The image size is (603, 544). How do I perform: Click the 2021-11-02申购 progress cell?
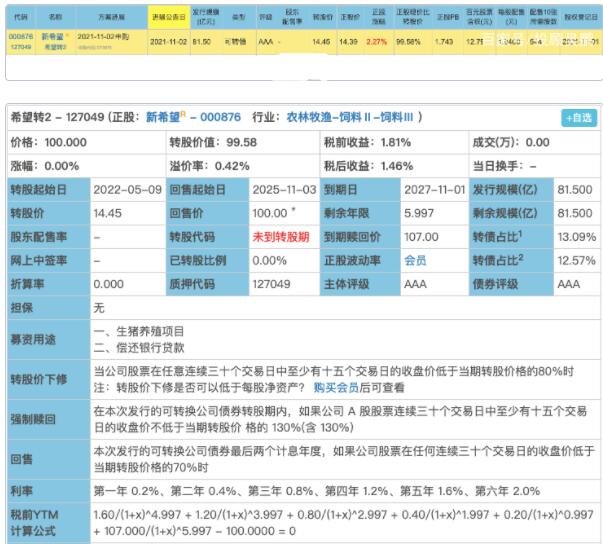pos(103,37)
